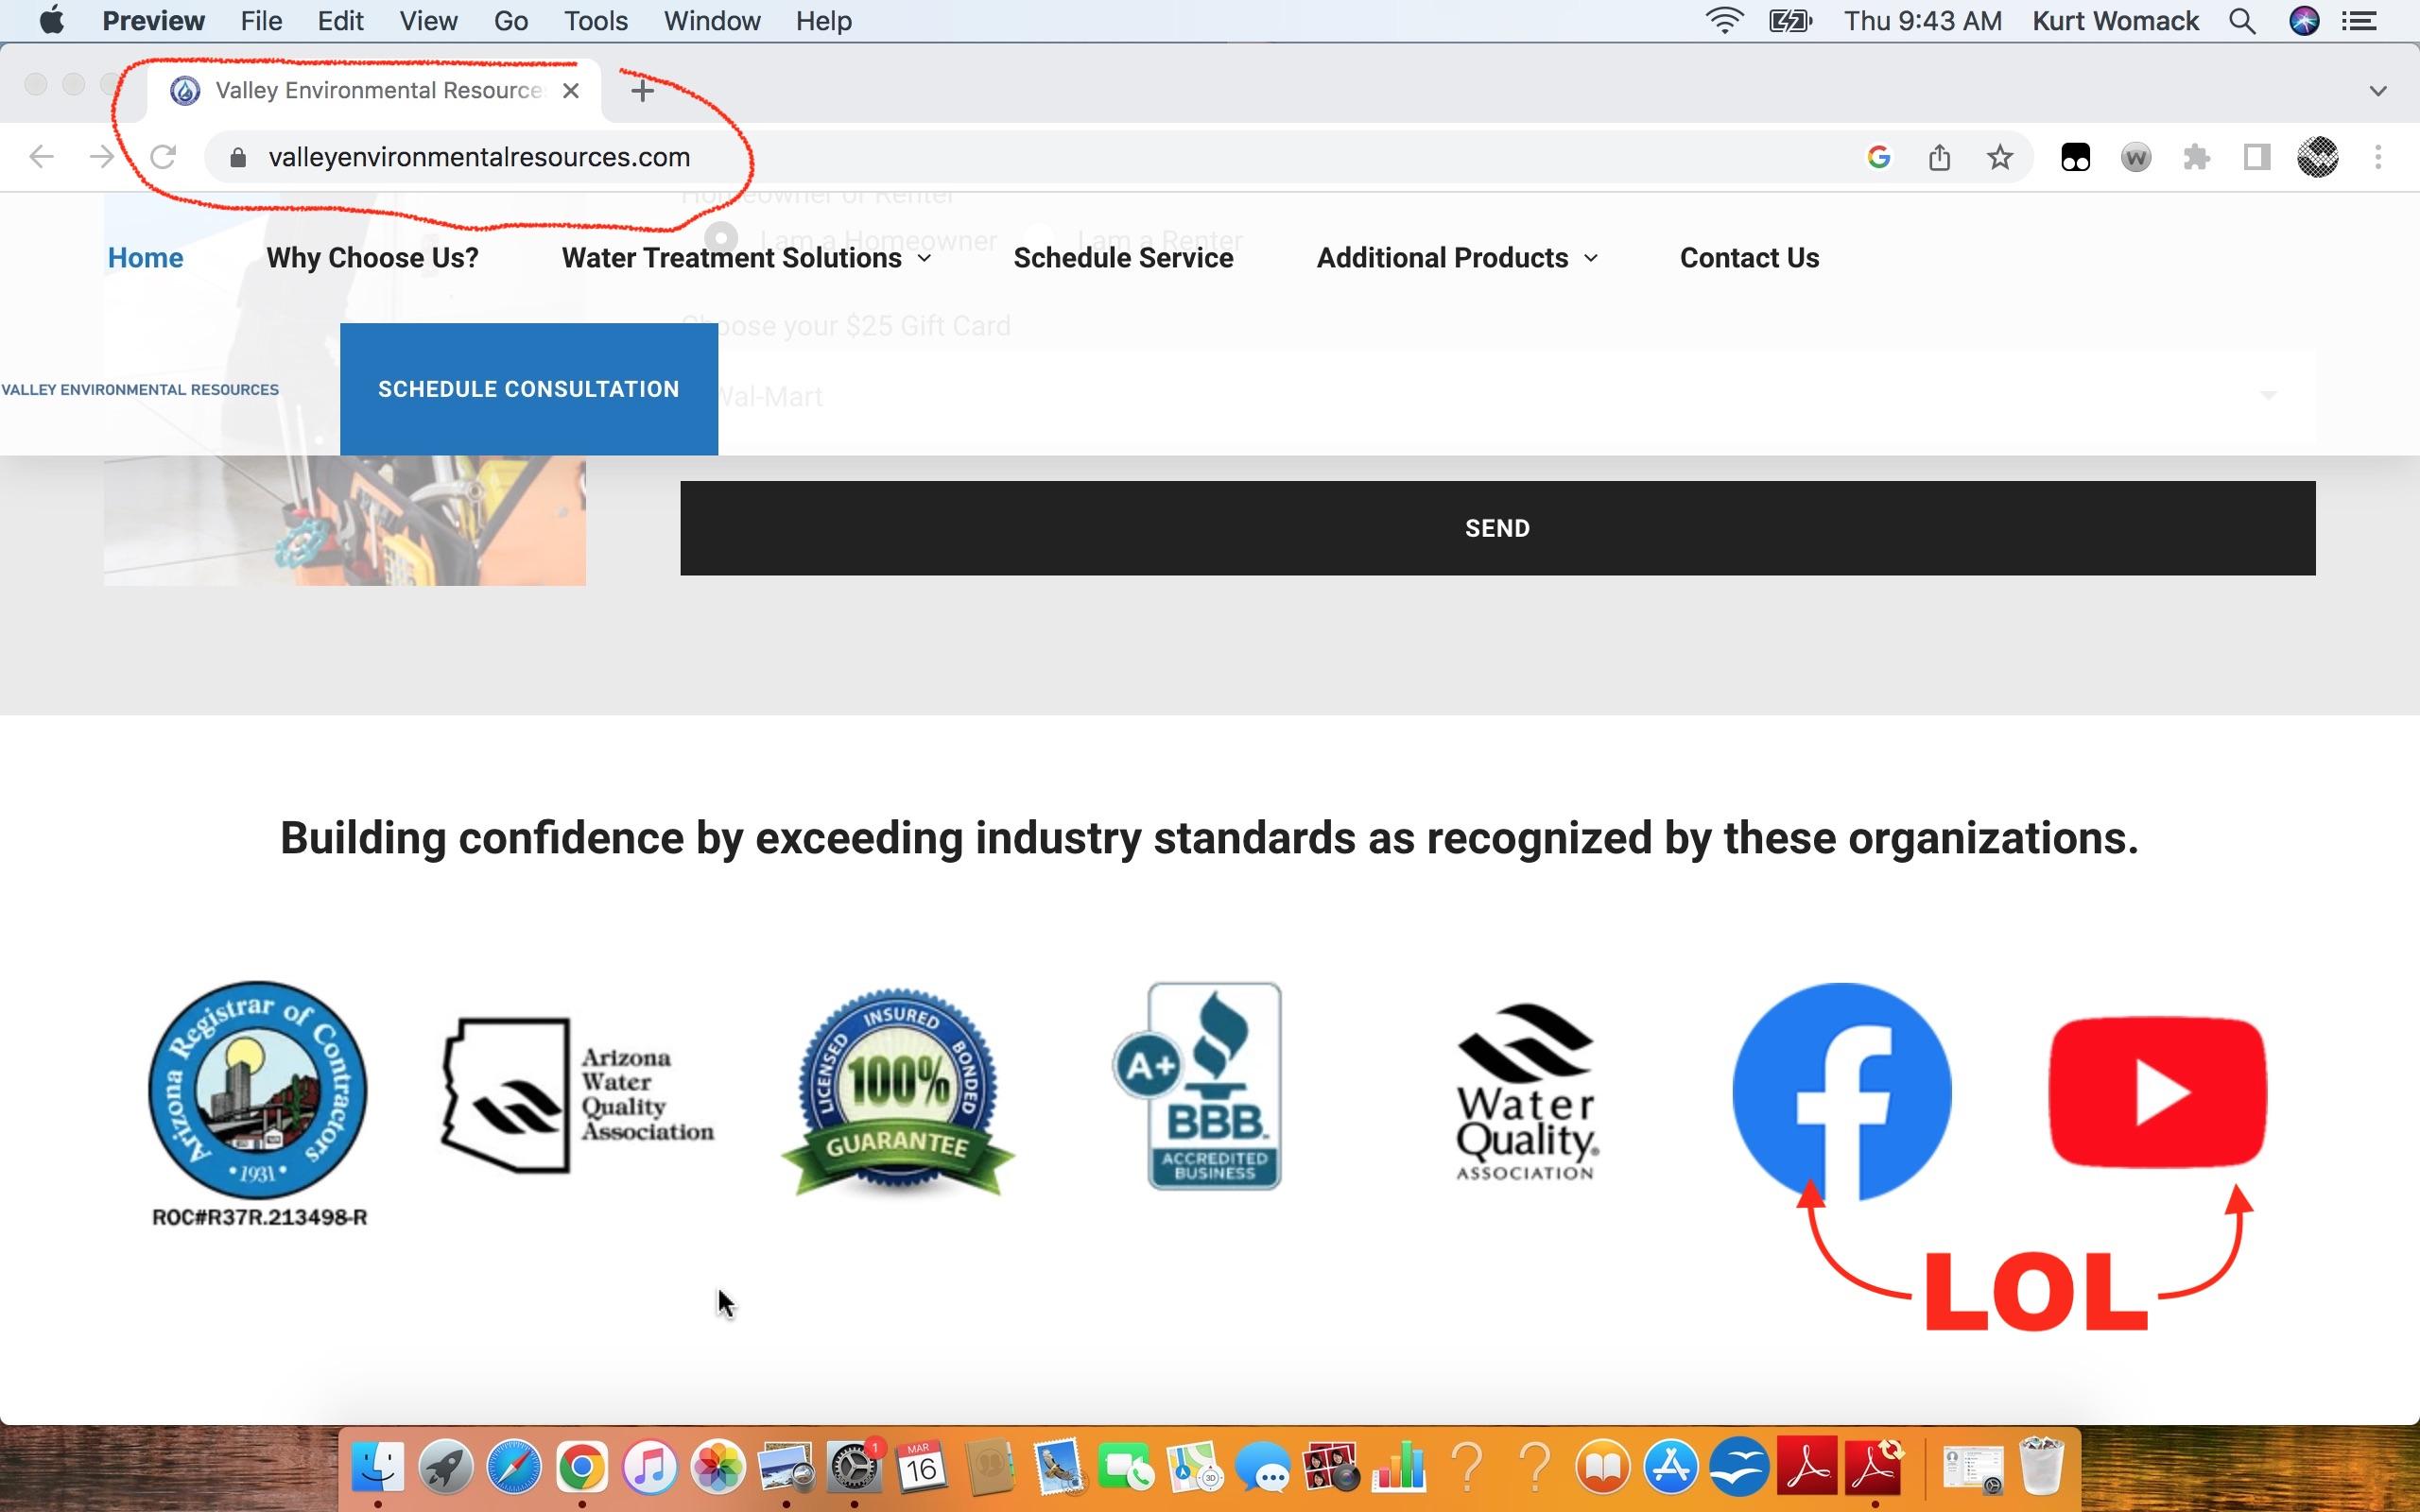Open Safari from the Dock
2420x1512 pixels.
coord(514,1468)
